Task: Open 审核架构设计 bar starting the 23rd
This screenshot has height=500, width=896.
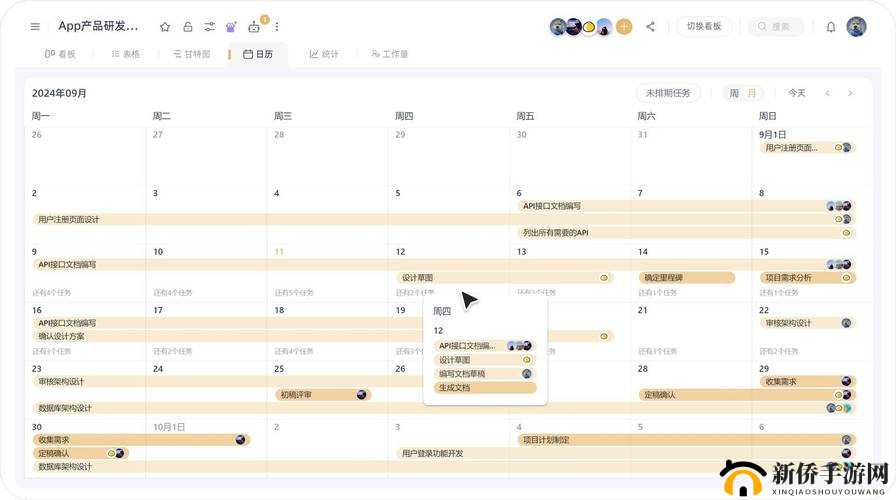Action: pos(229,381)
